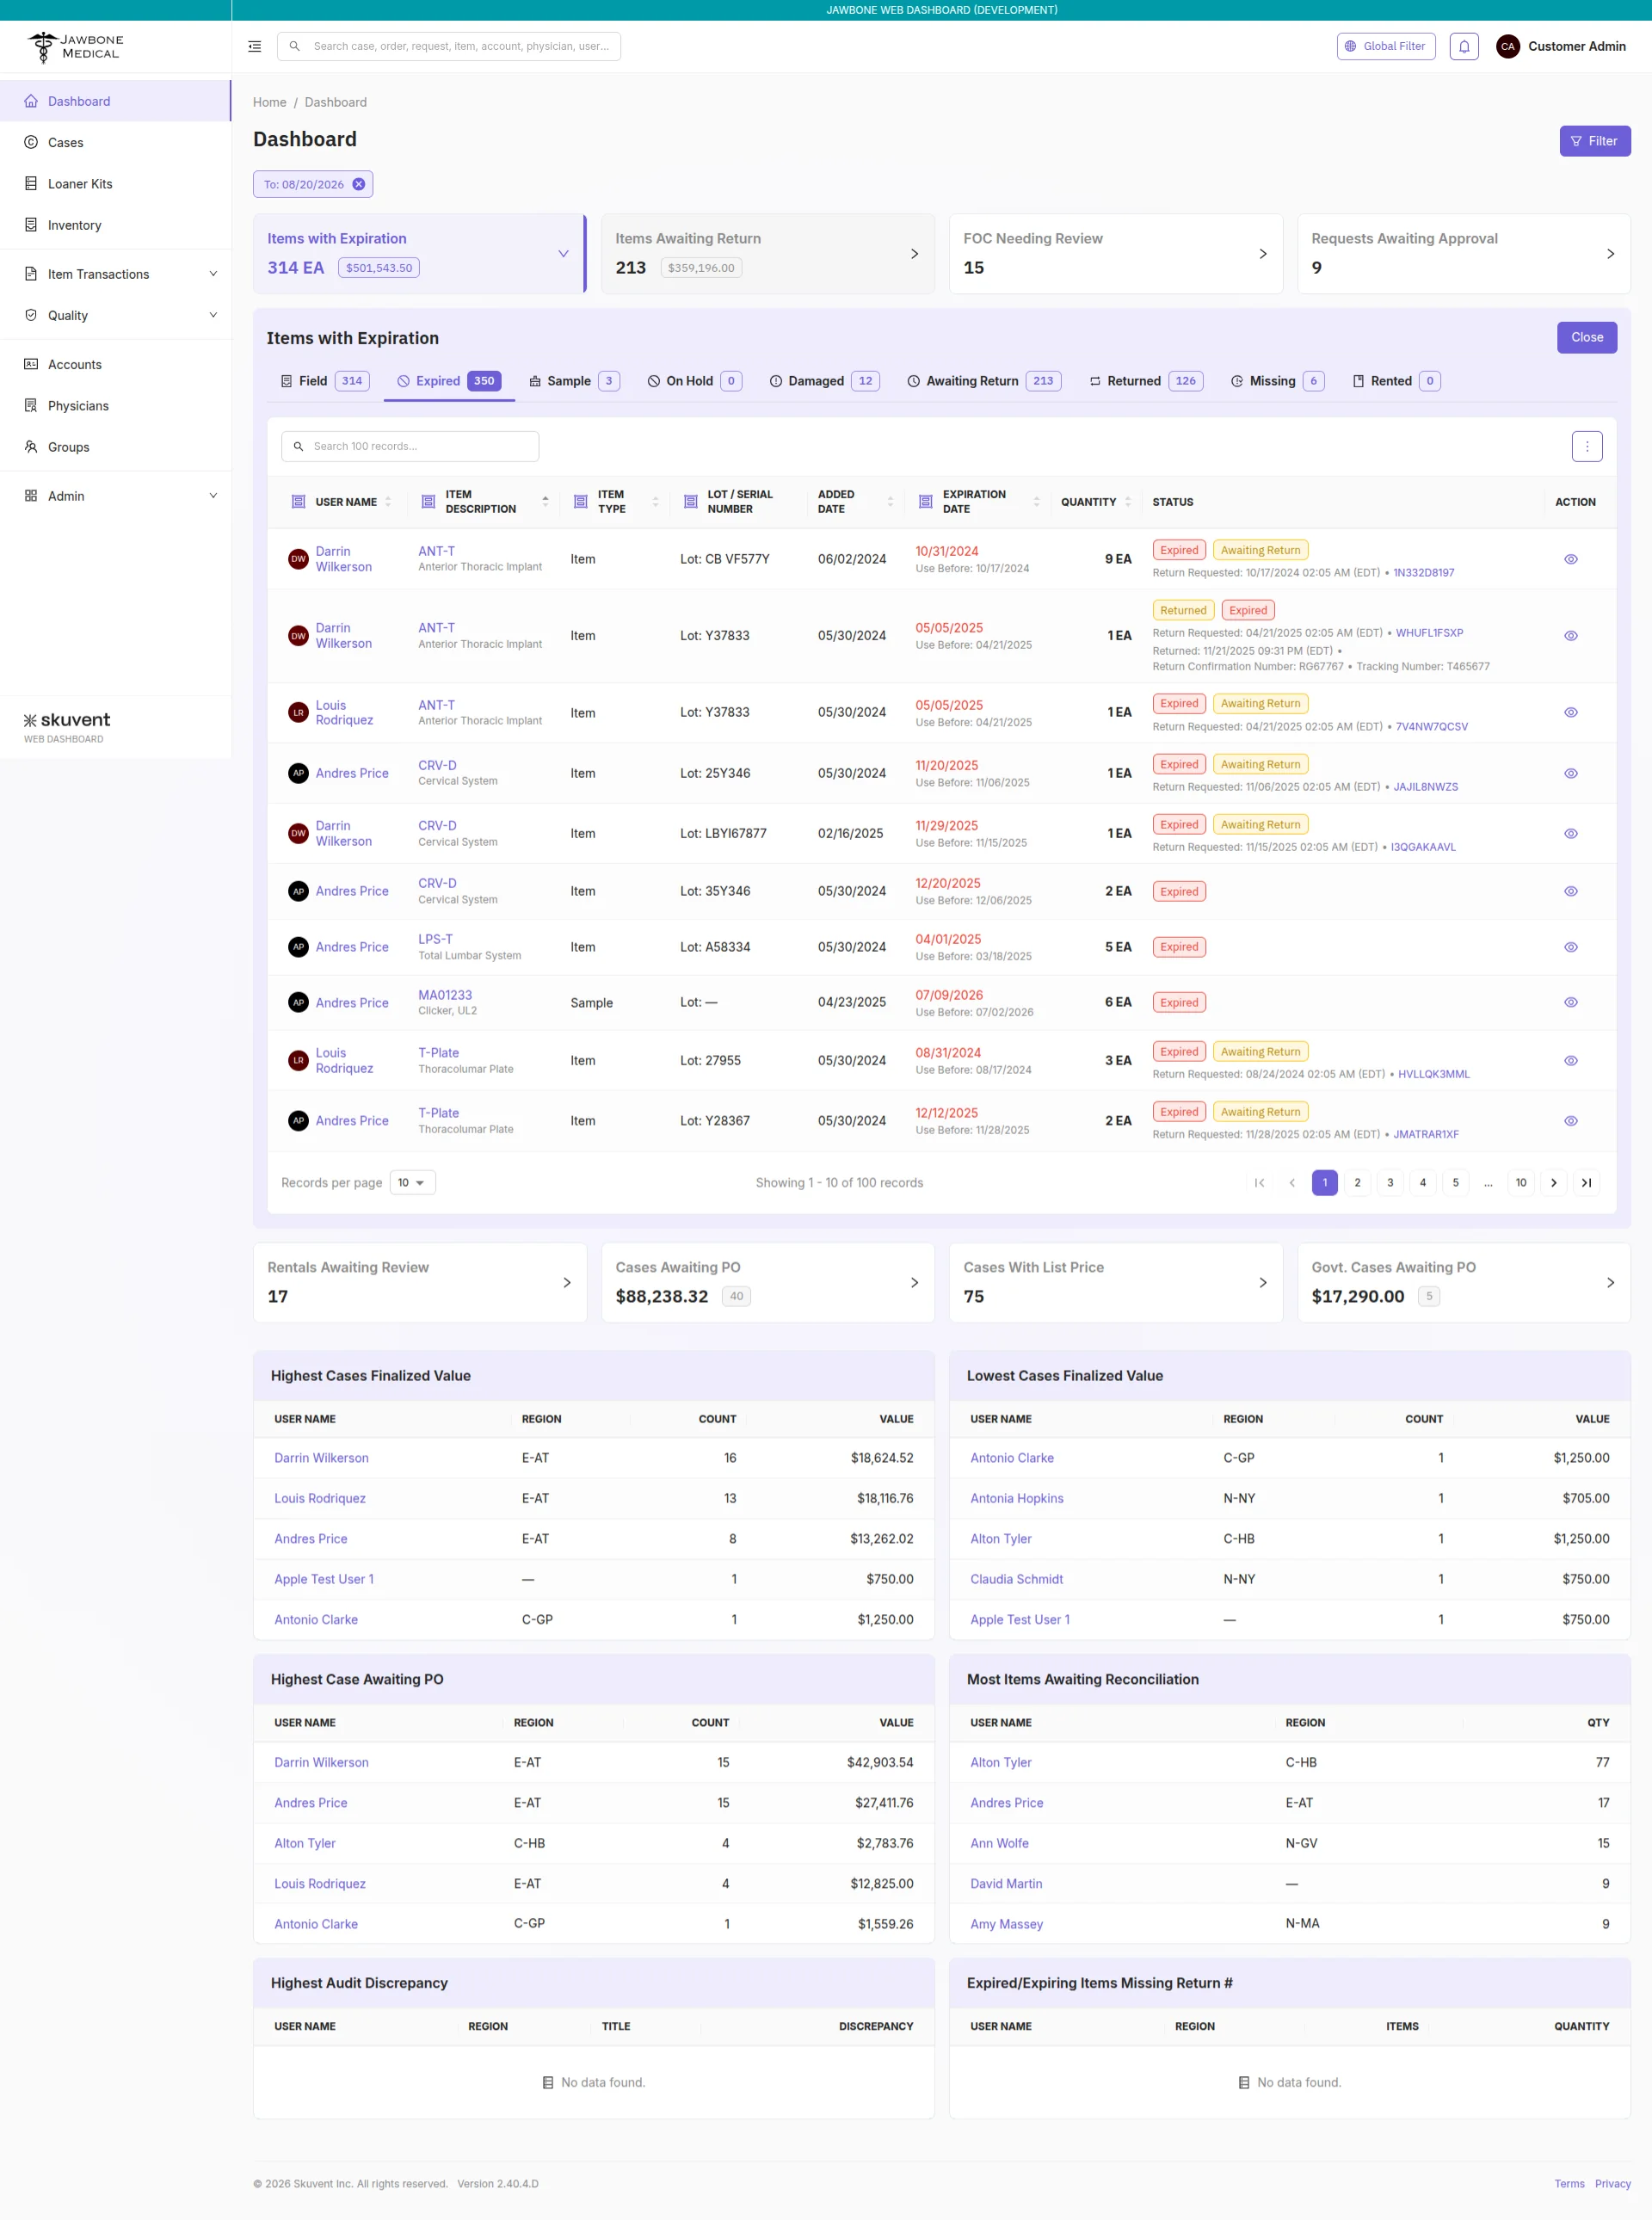
Task: Open Physicians in sidebar
Action: click(x=116, y=406)
